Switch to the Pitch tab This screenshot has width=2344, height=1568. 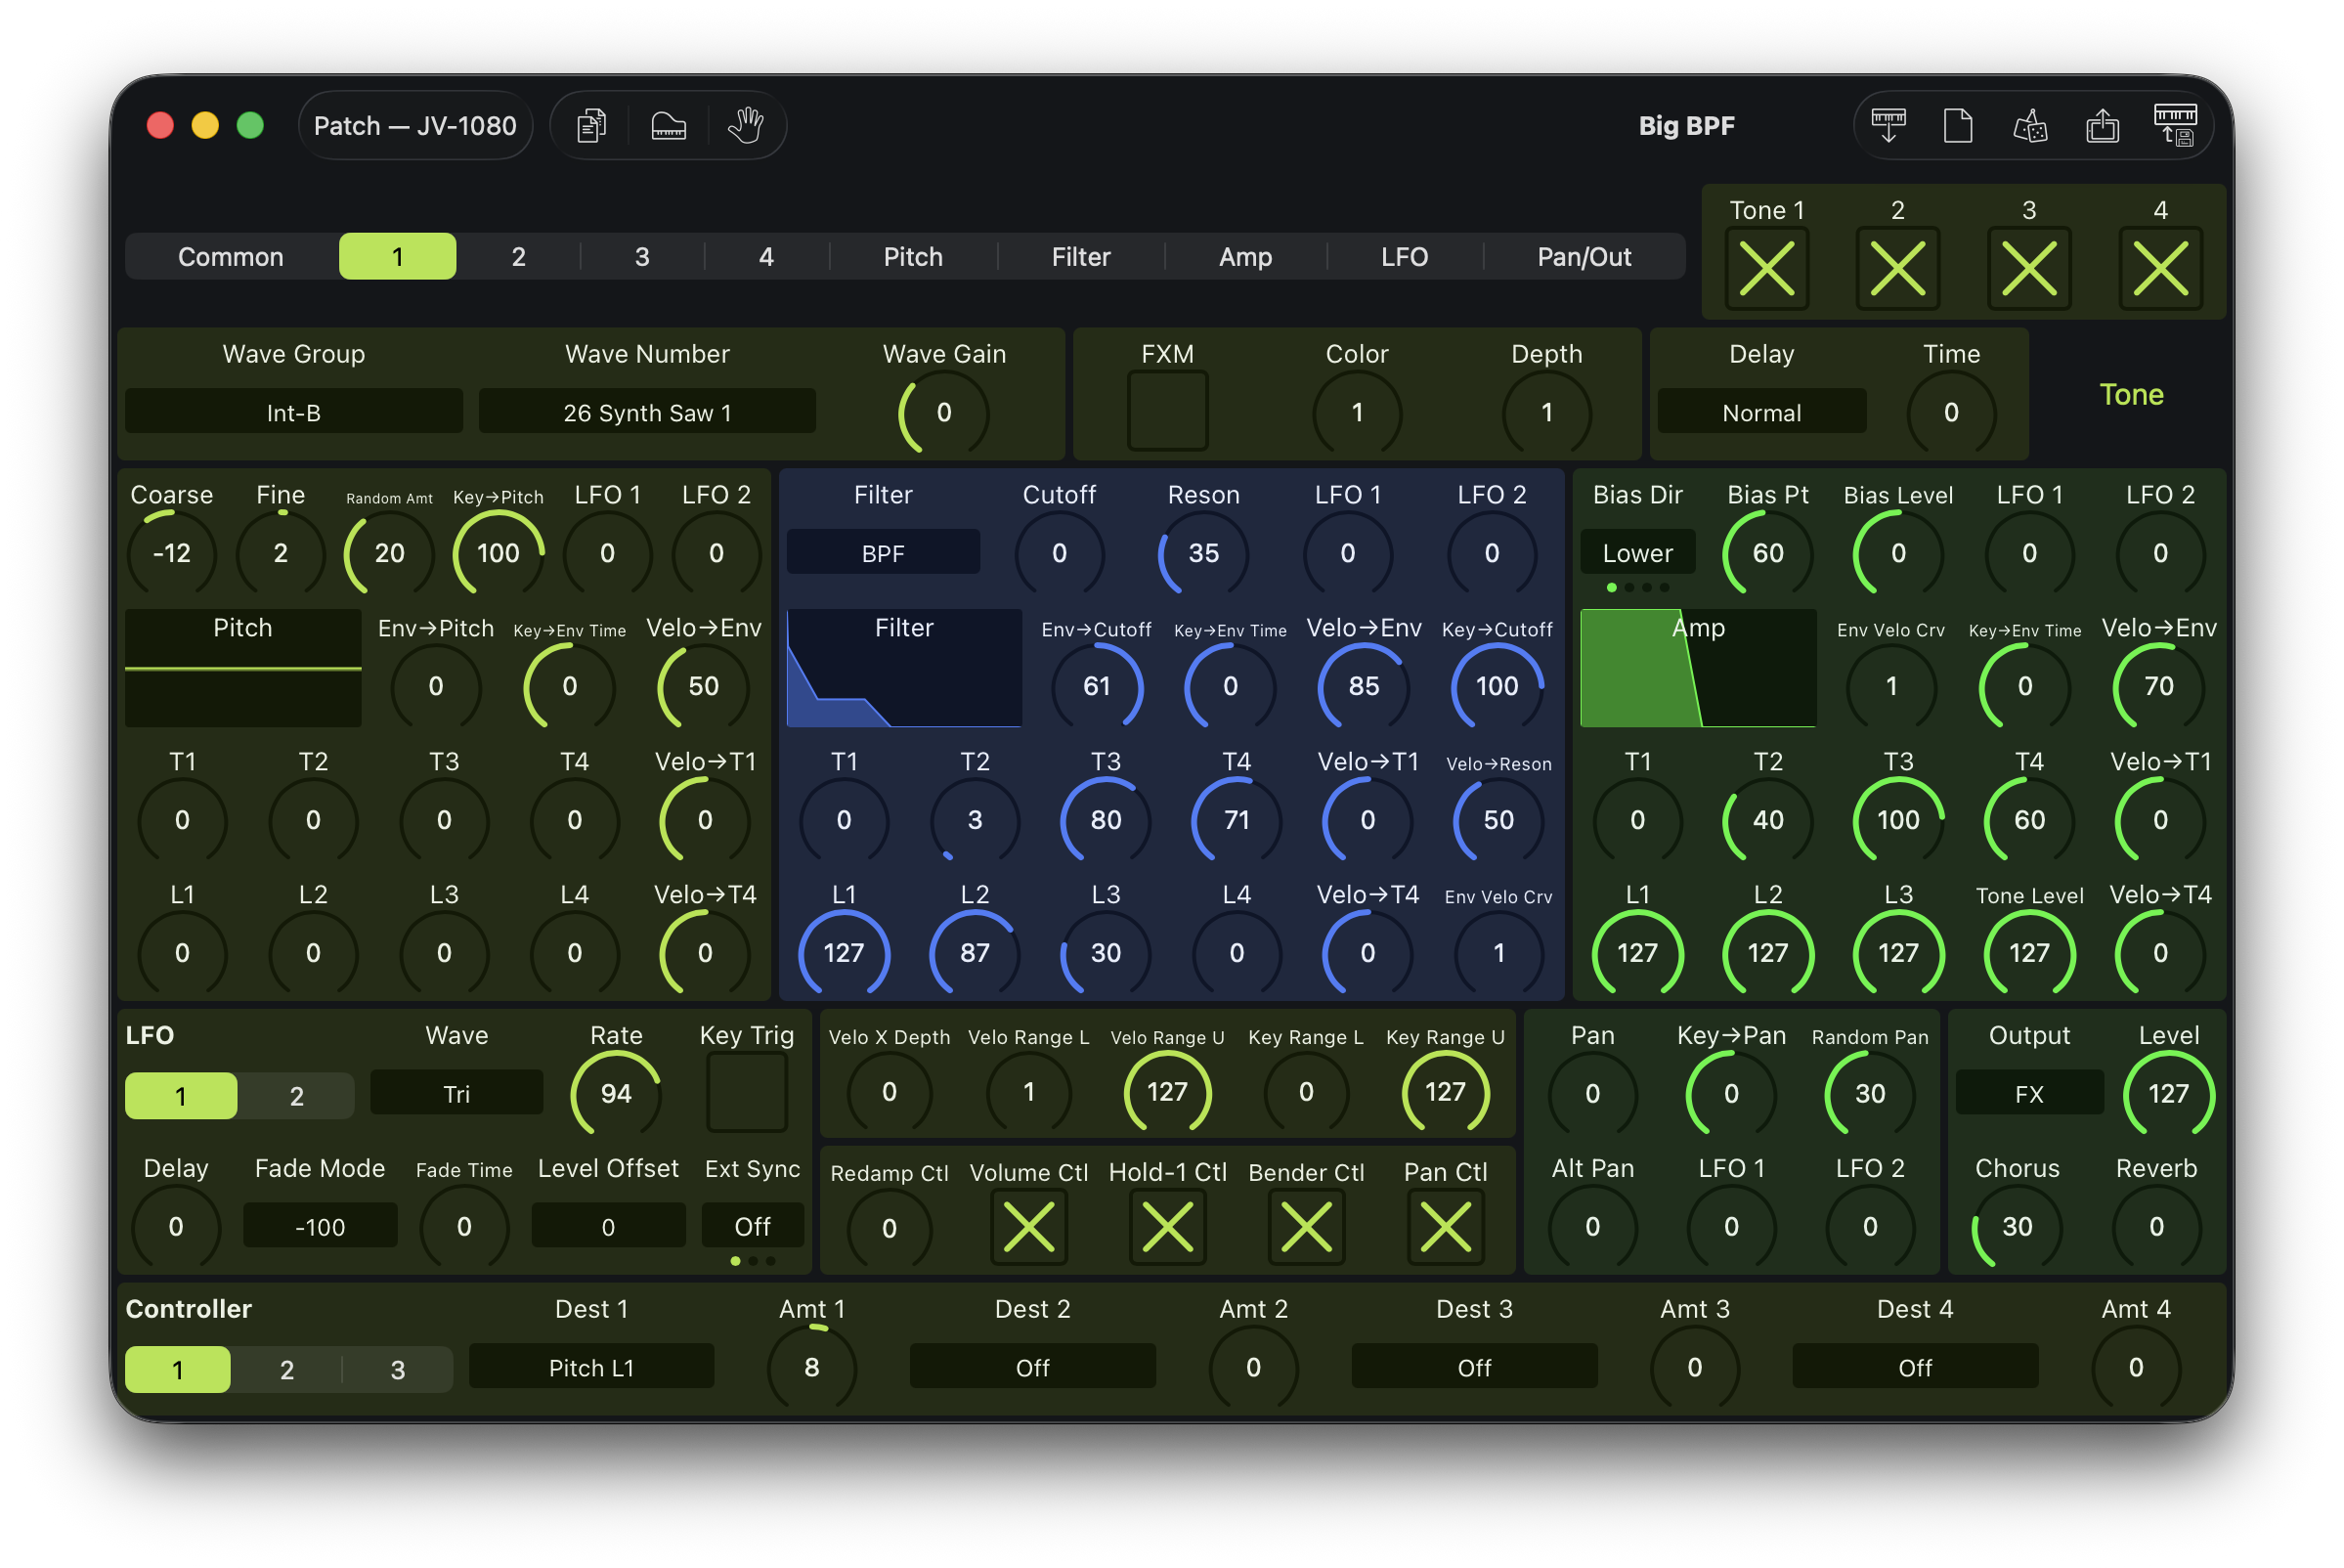coord(913,257)
